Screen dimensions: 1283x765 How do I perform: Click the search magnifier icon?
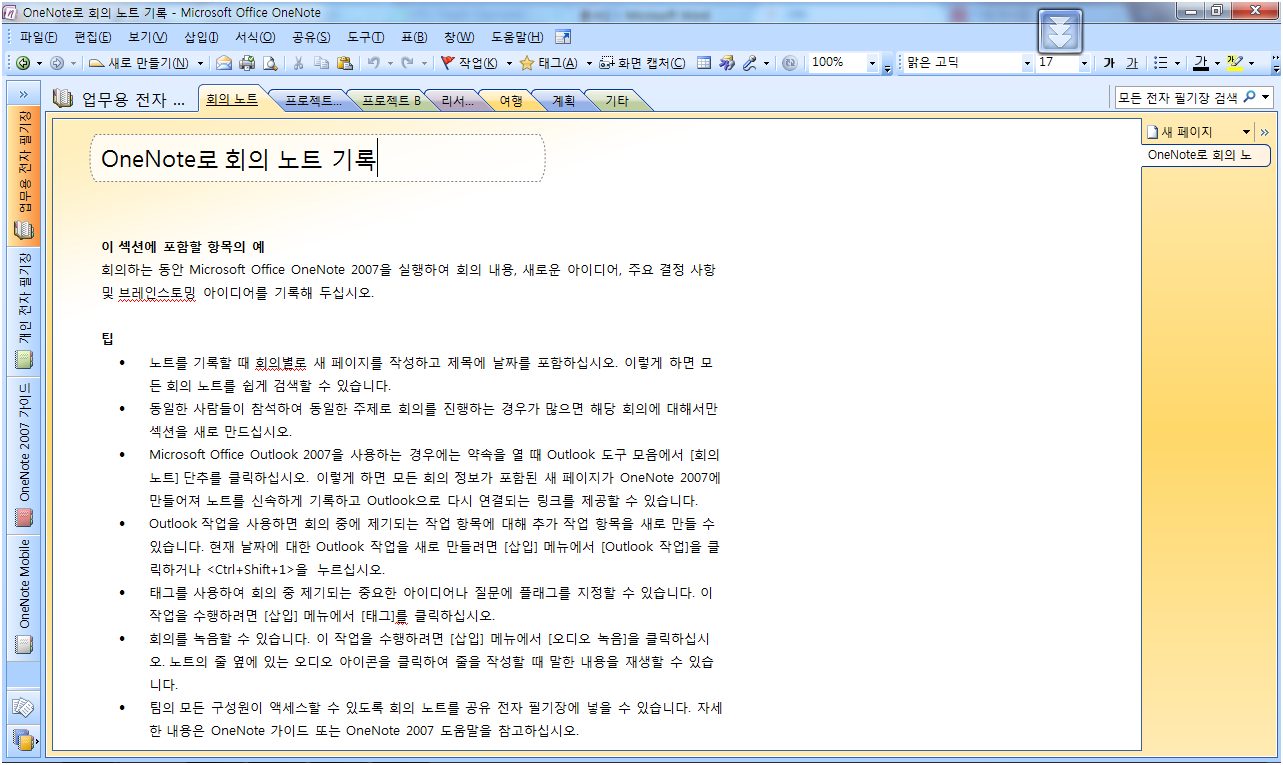point(1249,97)
